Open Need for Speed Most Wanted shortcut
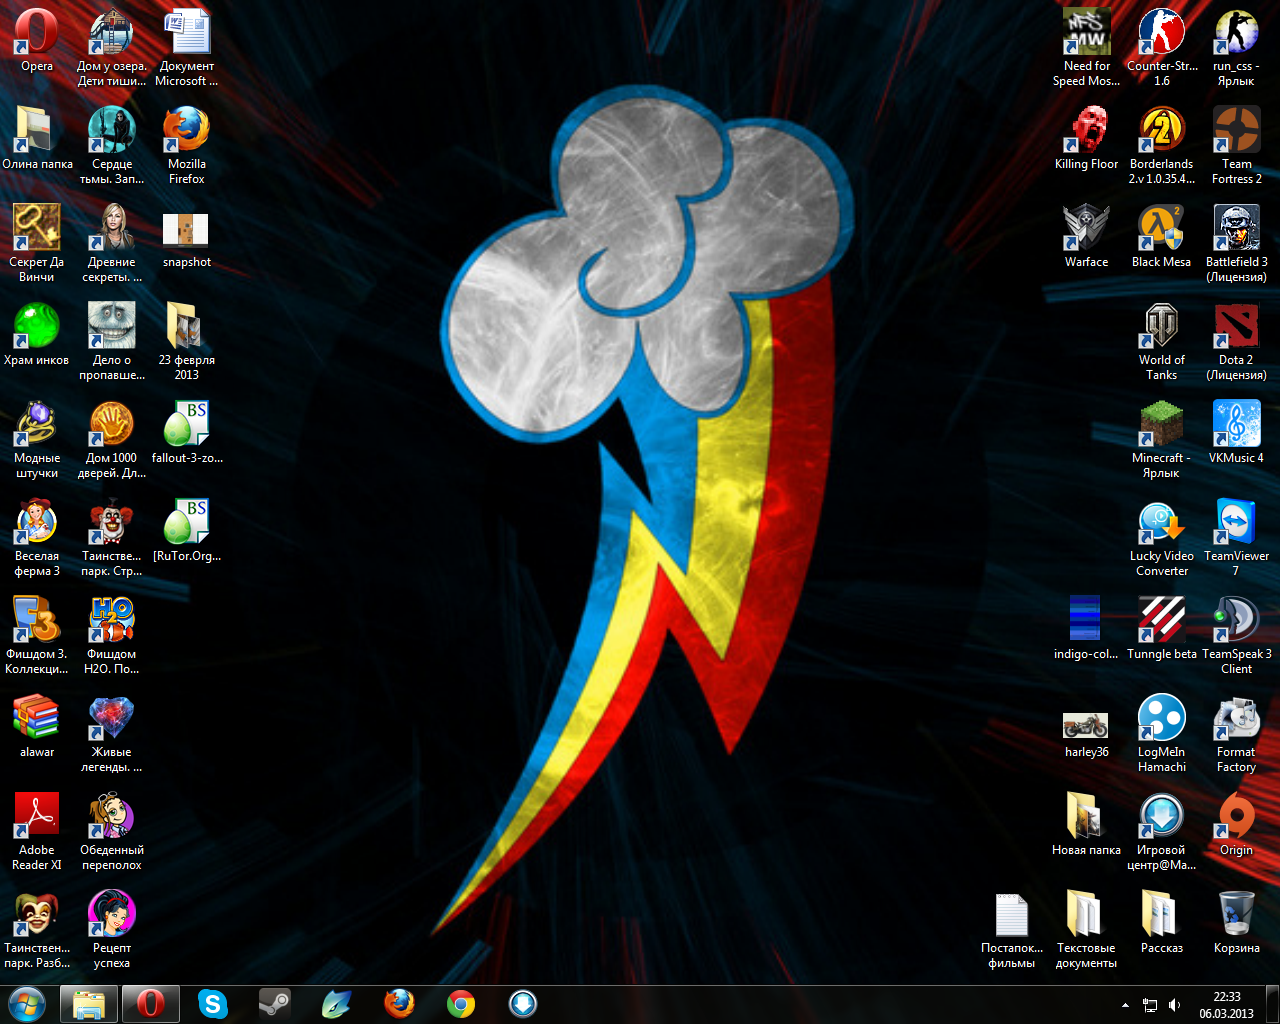Image resolution: width=1280 pixels, height=1024 pixels. point(1086,47)
